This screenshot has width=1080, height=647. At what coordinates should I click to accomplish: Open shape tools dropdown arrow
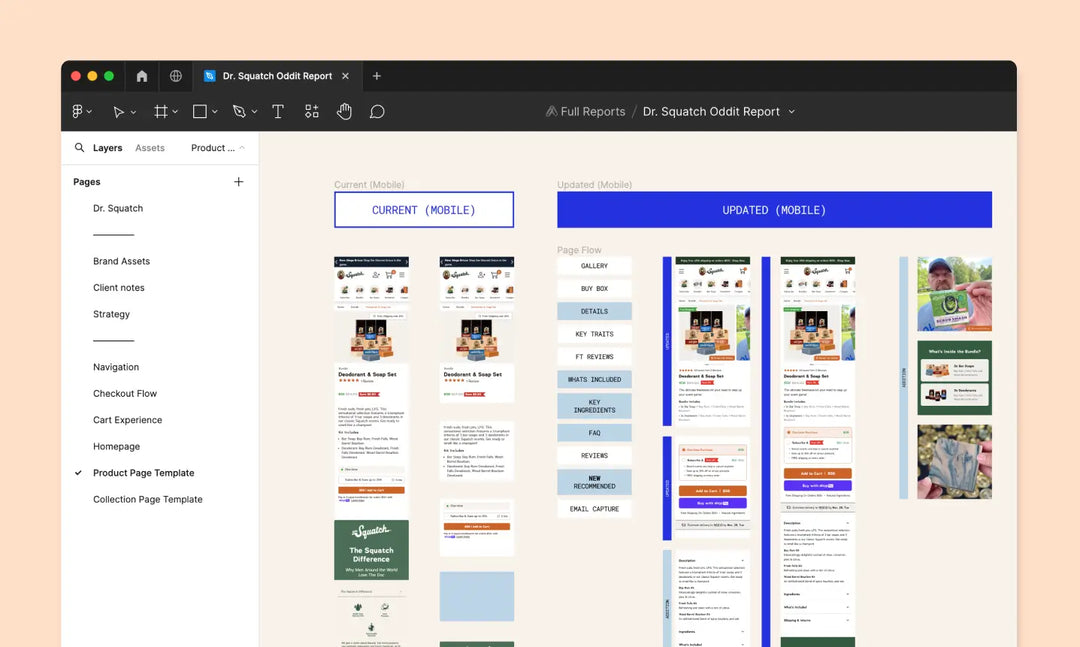pos(215,112)
